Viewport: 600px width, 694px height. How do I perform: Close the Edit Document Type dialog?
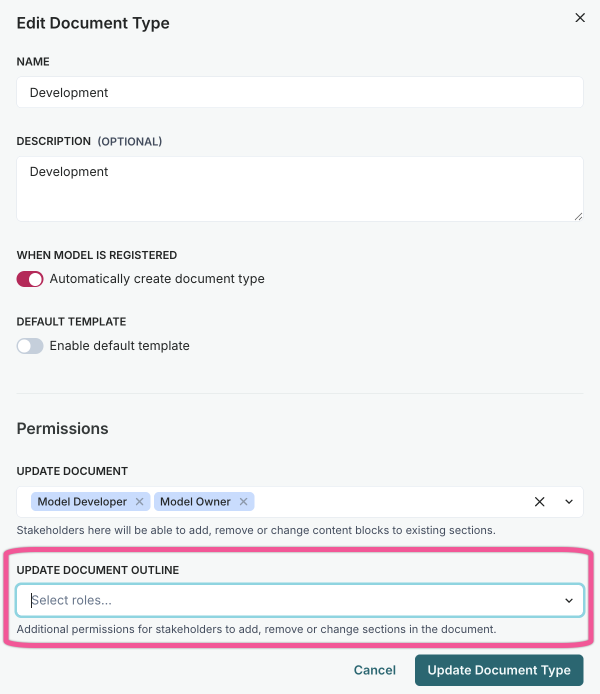(x=579, y=17)
